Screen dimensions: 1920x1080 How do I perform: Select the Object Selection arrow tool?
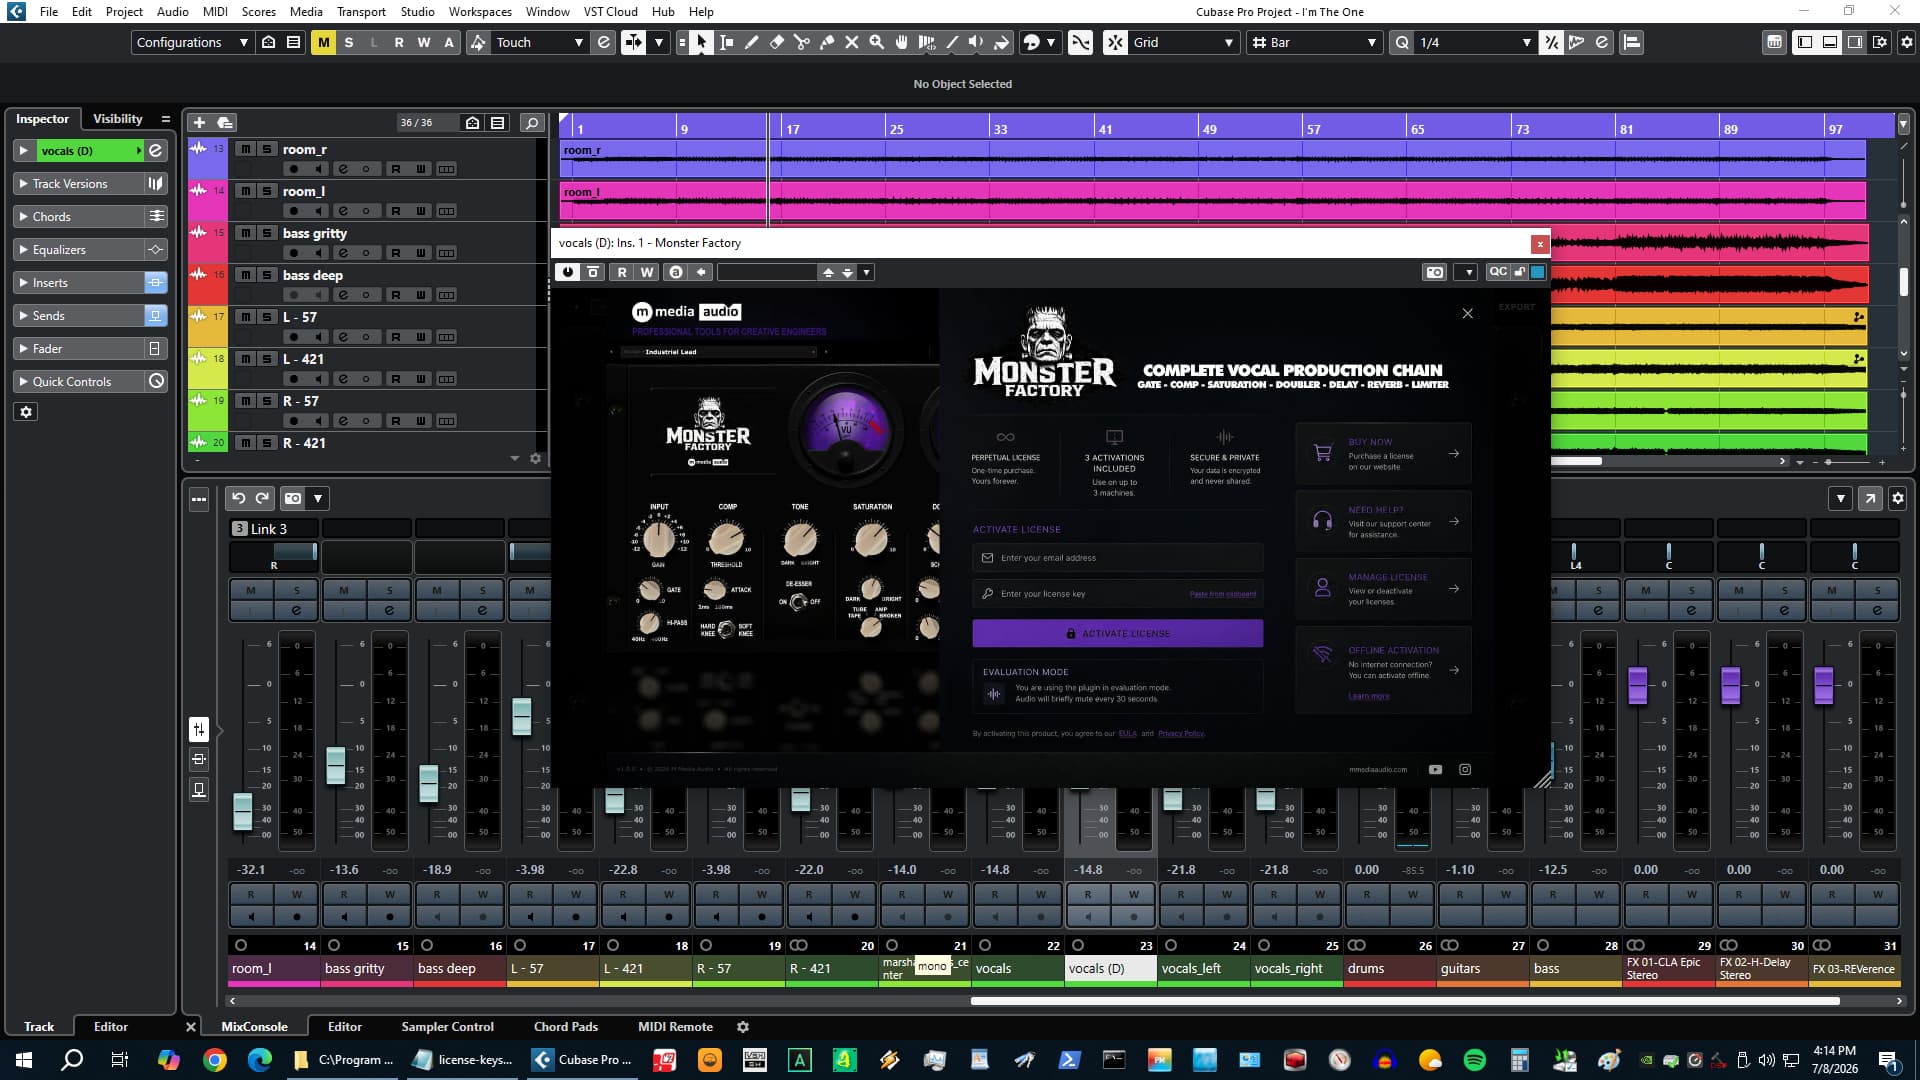point(702,42)
